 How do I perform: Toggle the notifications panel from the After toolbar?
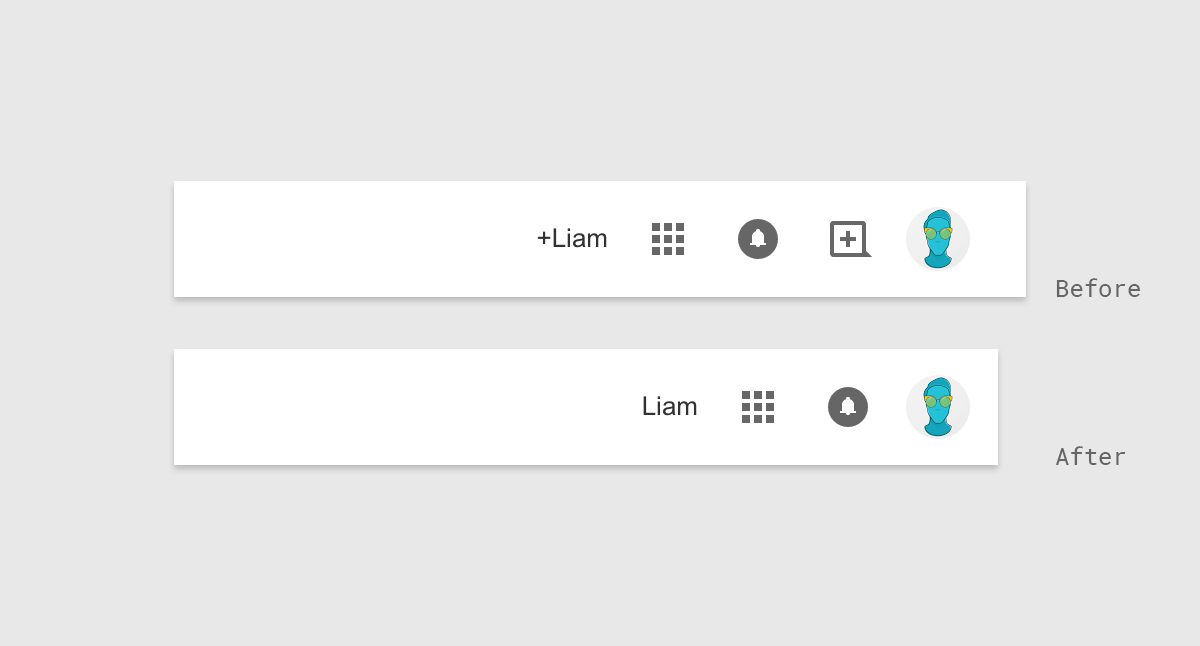848,407
